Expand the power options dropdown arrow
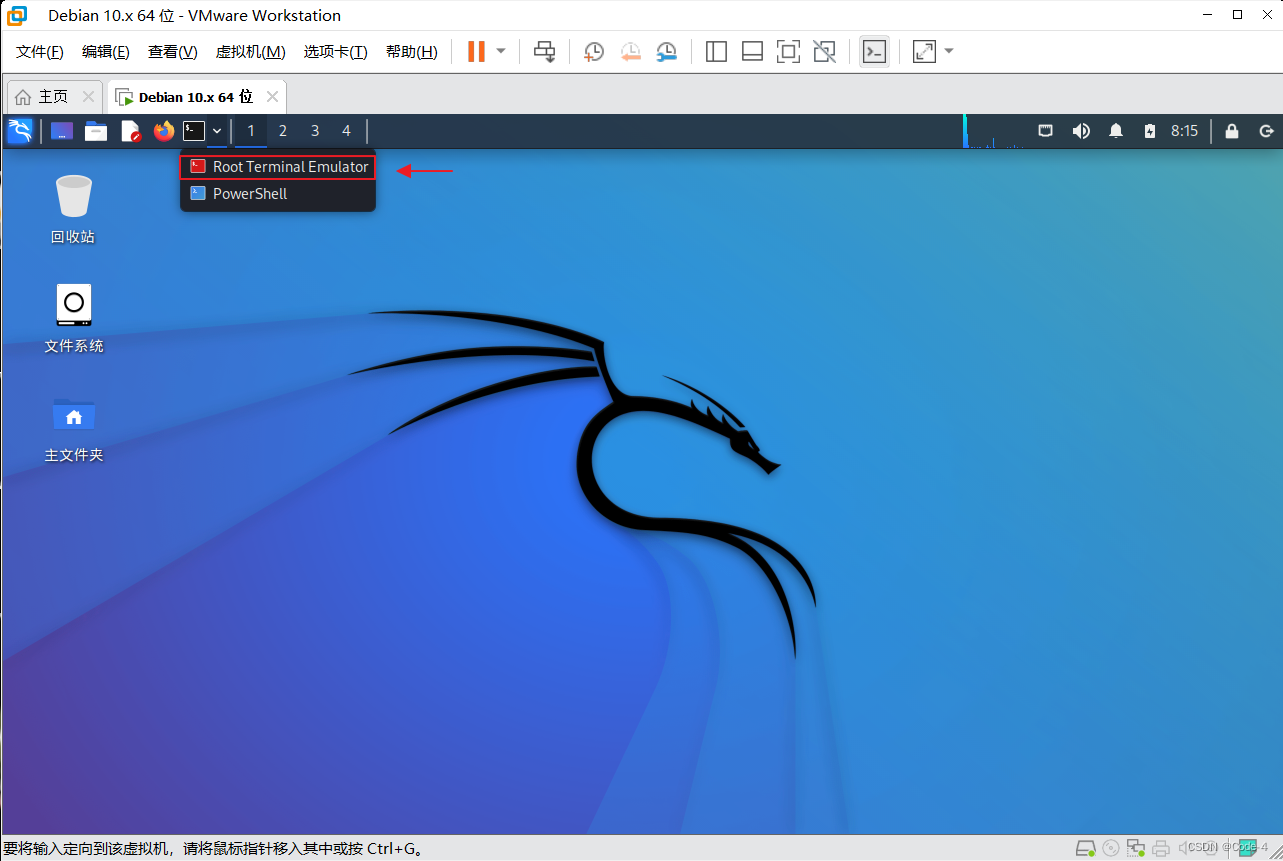 (501, 51)
